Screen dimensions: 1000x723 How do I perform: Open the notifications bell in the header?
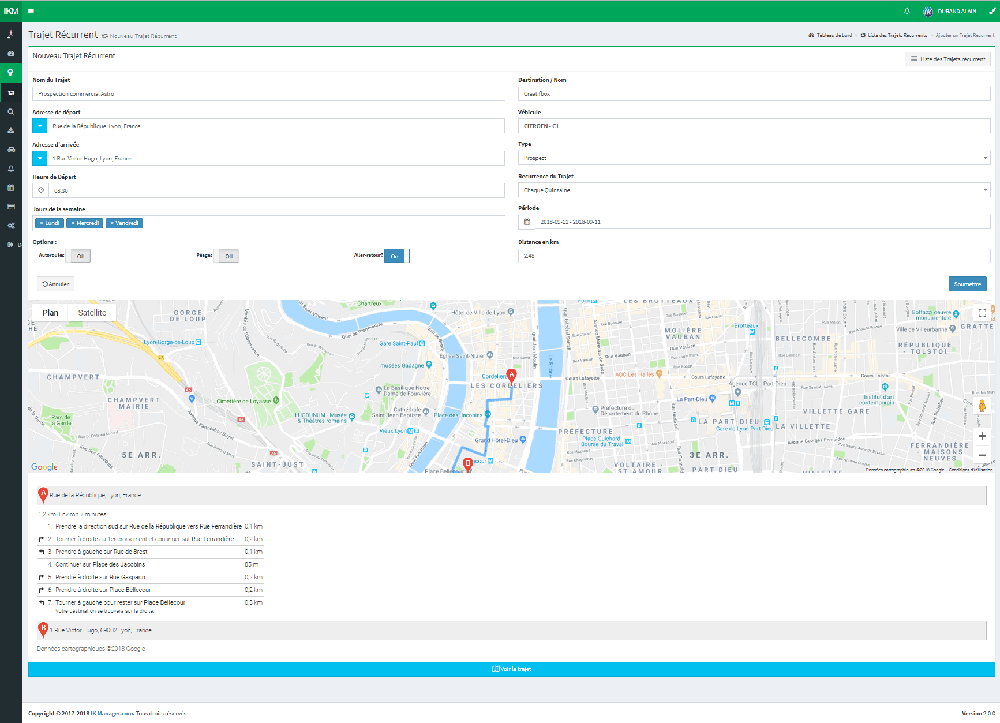click(x=907, y=11)
